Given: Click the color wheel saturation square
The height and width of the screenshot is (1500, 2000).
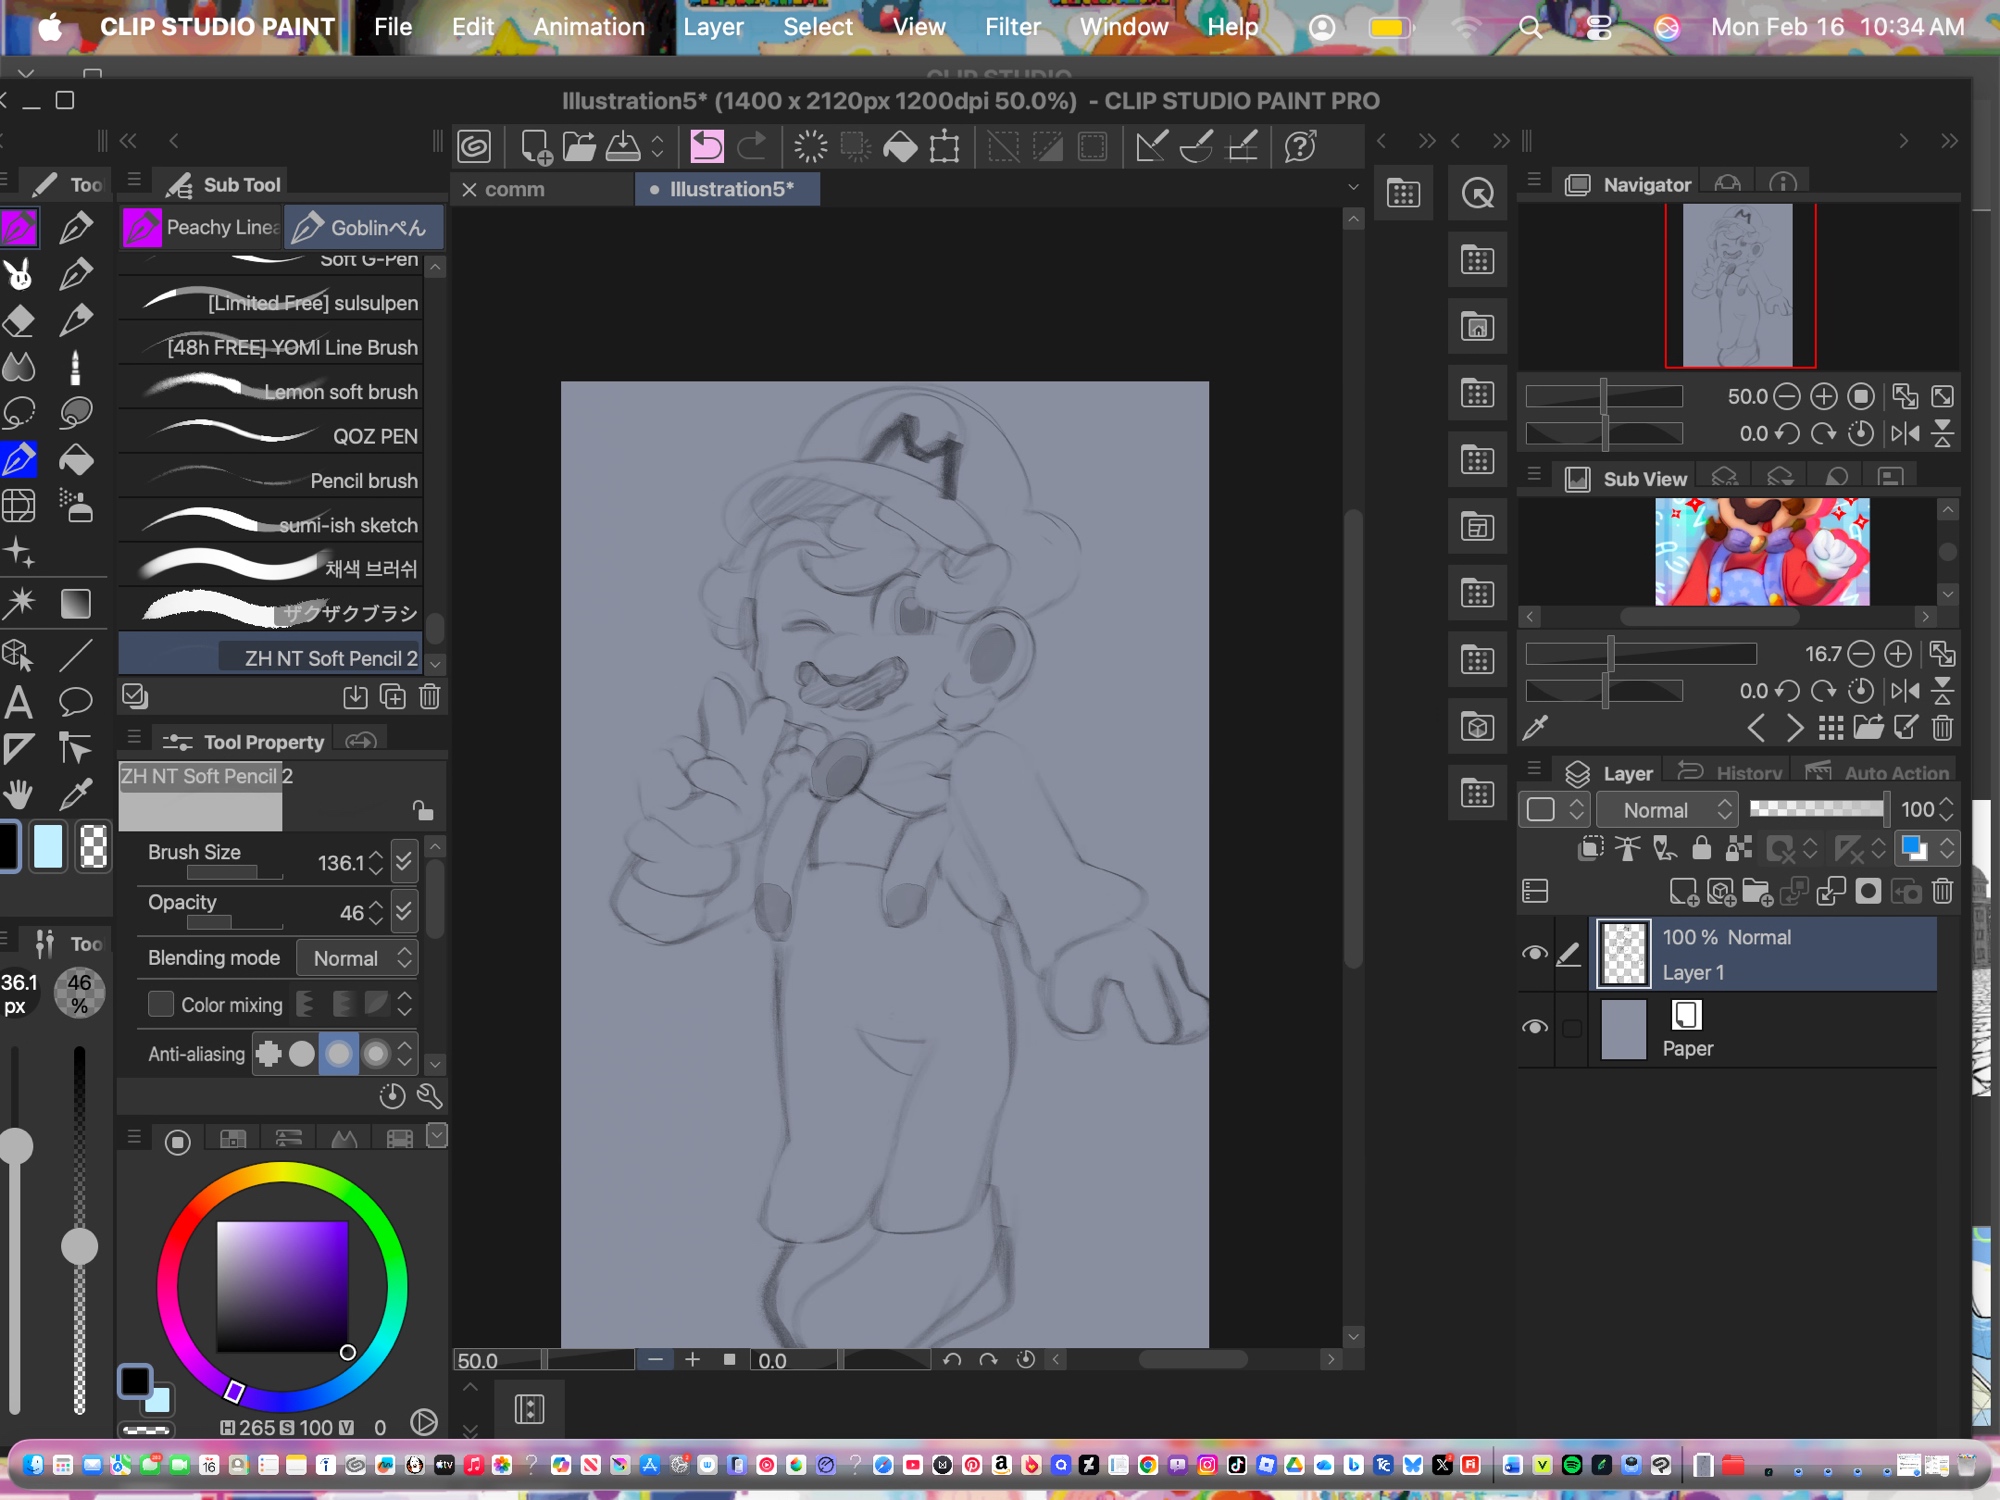Looking at the screenshot, I should pos(282,1286).
